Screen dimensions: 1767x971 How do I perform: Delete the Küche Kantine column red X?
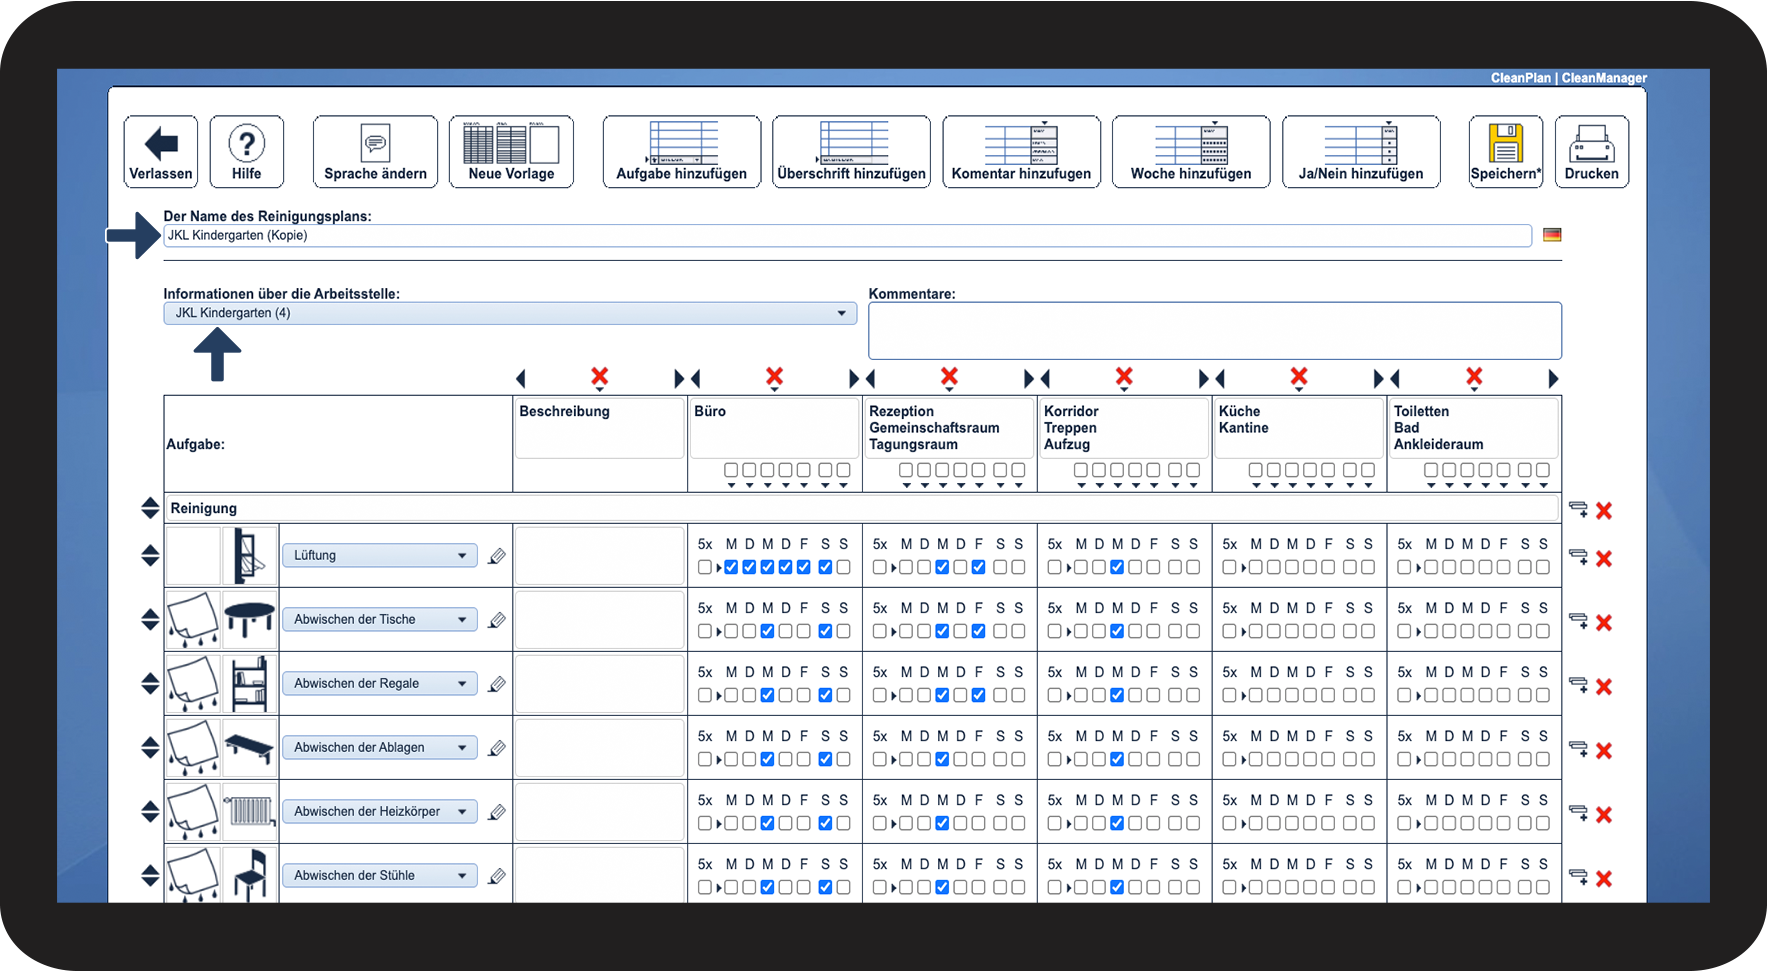pyautogui.click(x=1299, y=377)
